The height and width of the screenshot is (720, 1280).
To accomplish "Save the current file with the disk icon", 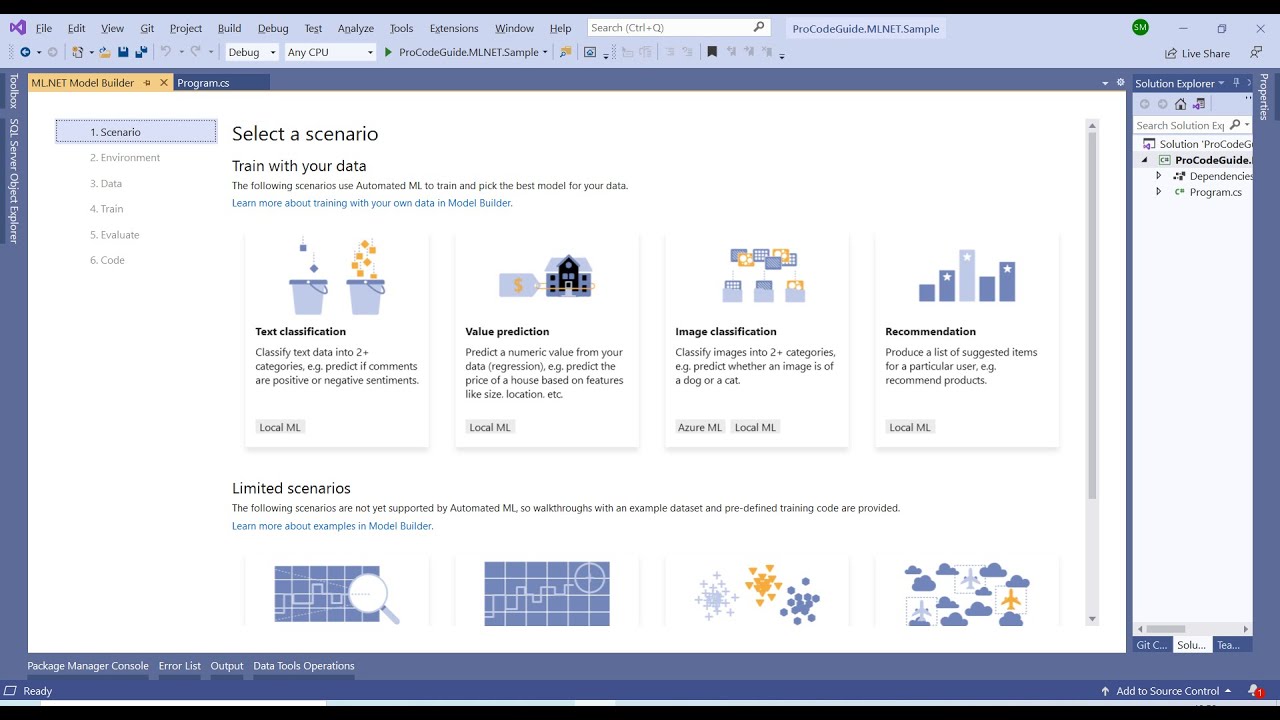I will coord(123,52).
